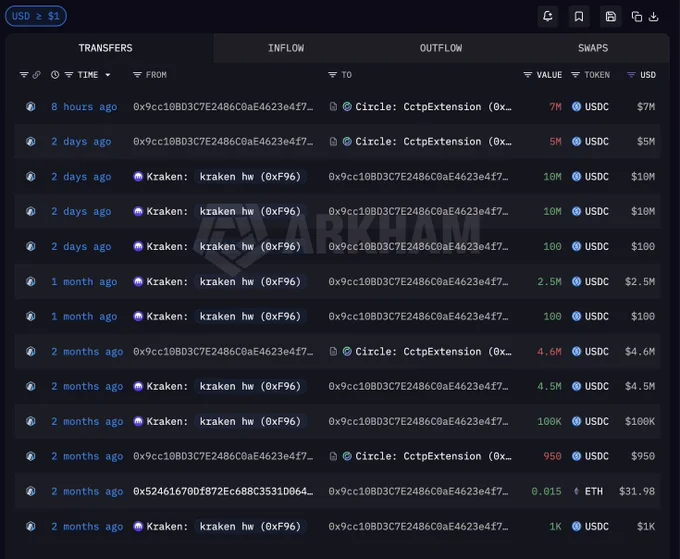
Task: Click chain icon on the $1K row
Action: click(x=30, y=526)
